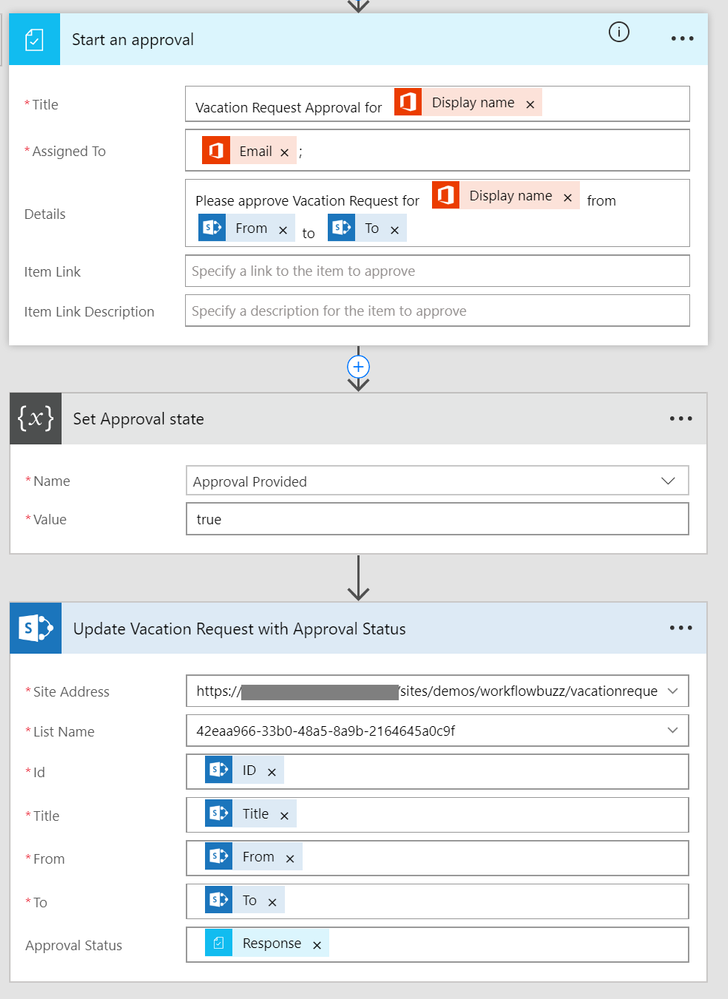Click the plus insert step button

(x=358, y=367)
